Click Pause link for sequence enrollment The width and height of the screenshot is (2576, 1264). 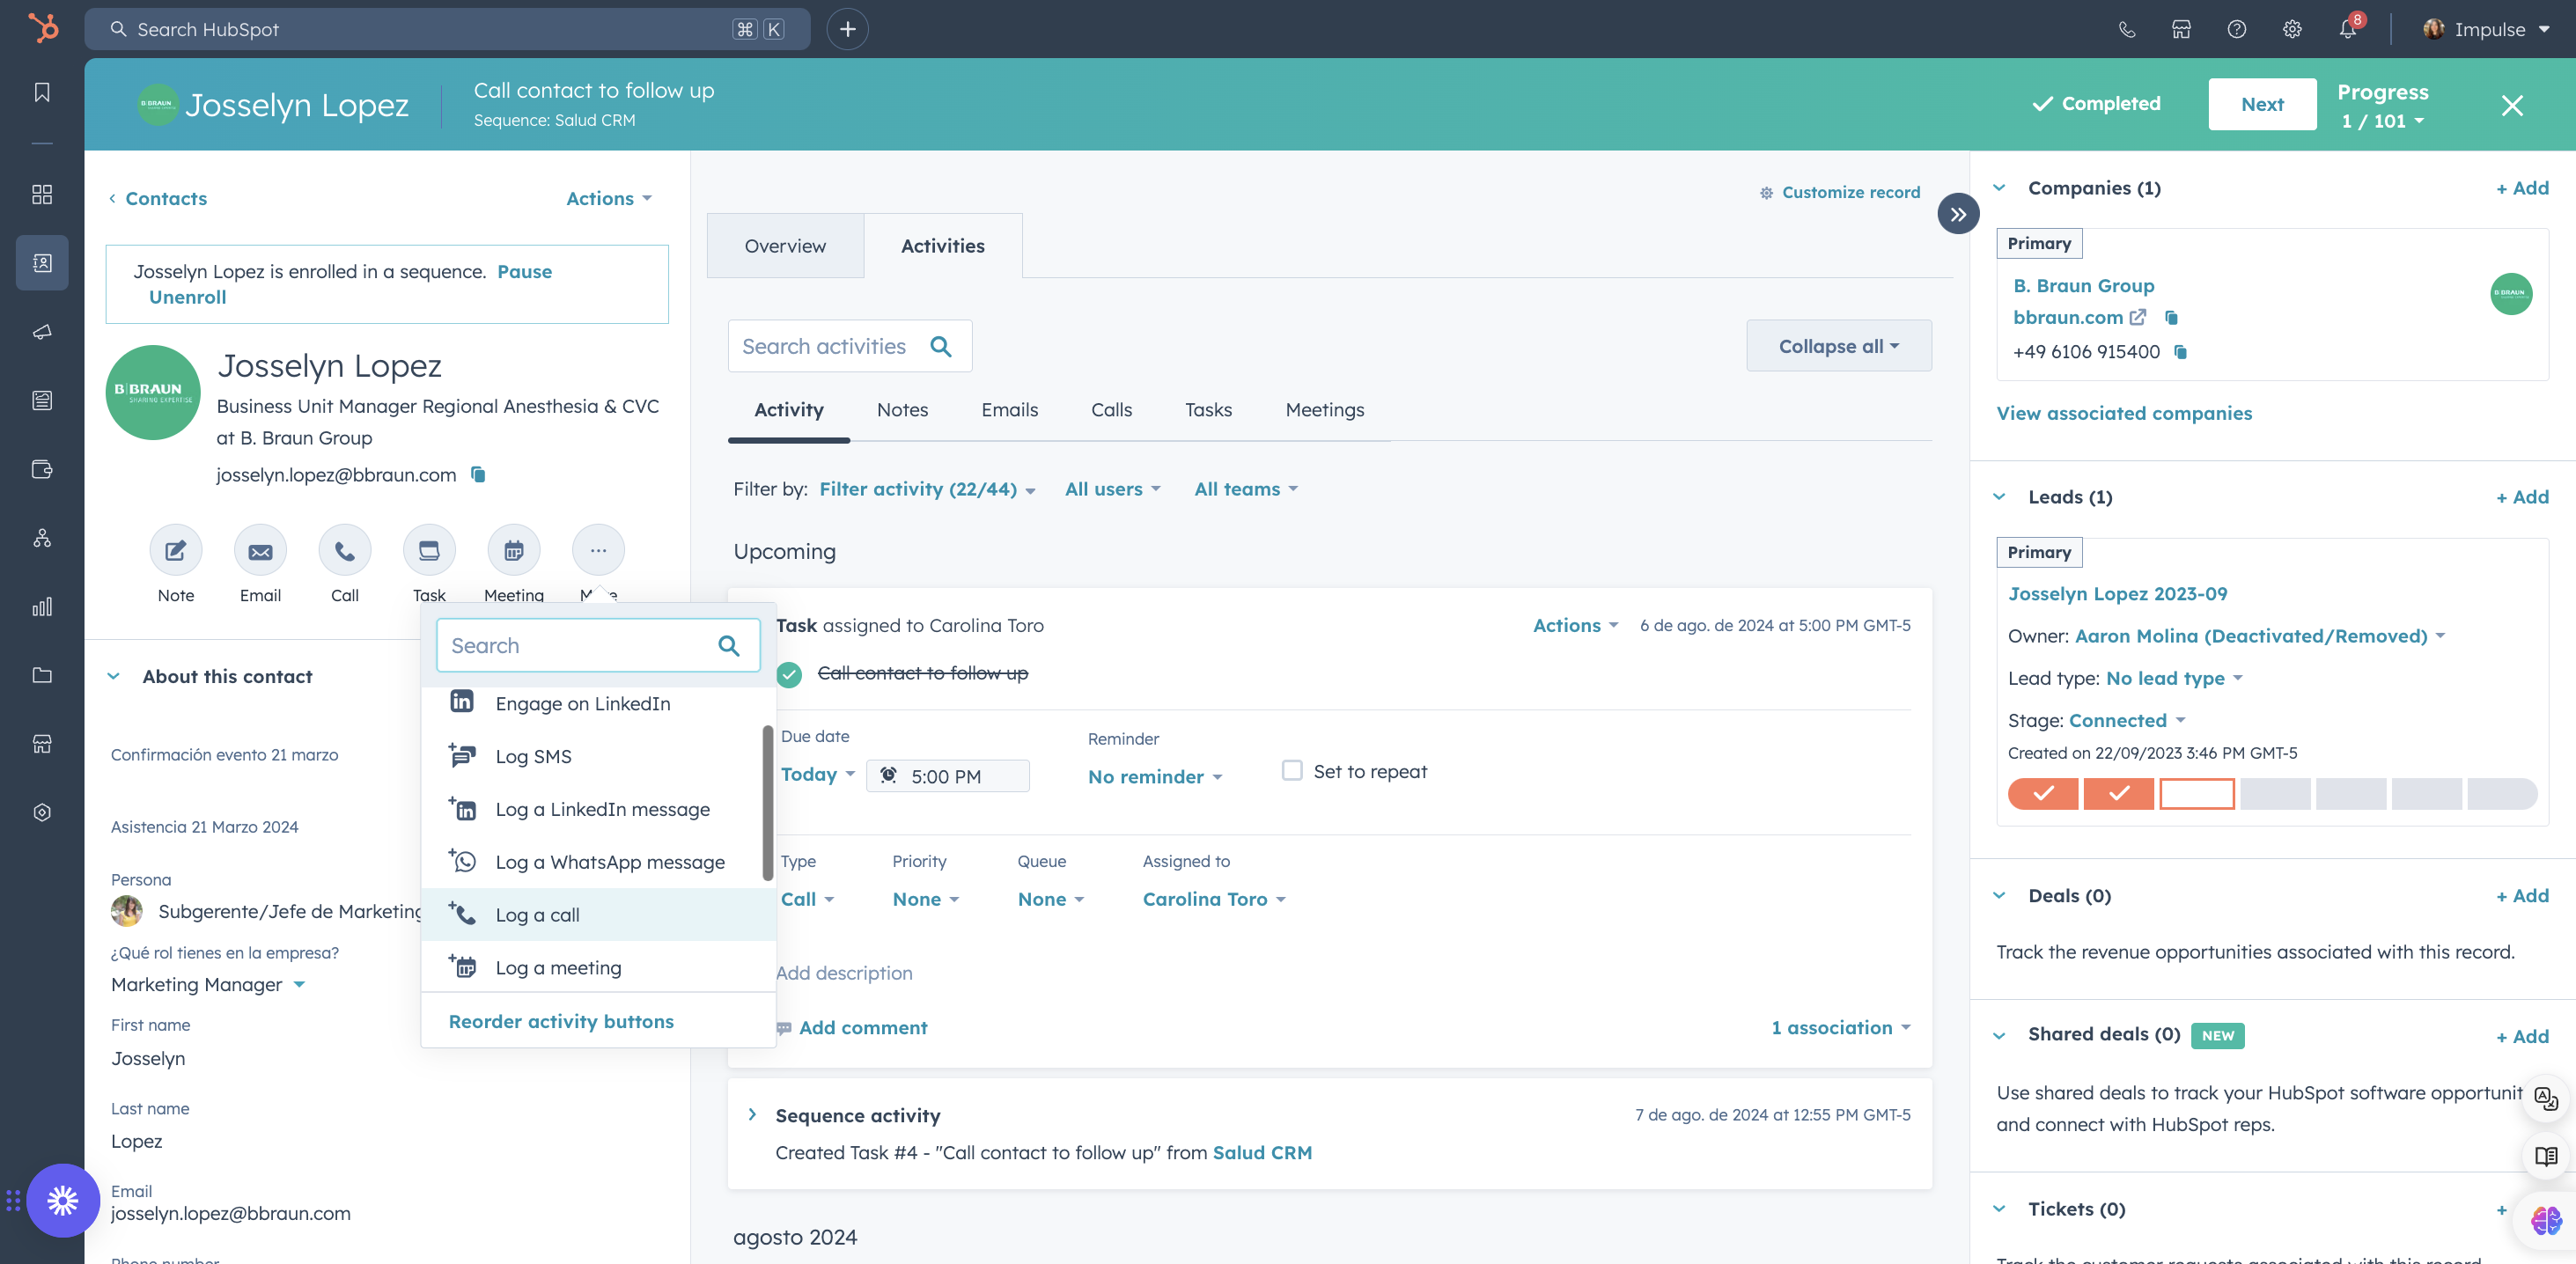524,272
